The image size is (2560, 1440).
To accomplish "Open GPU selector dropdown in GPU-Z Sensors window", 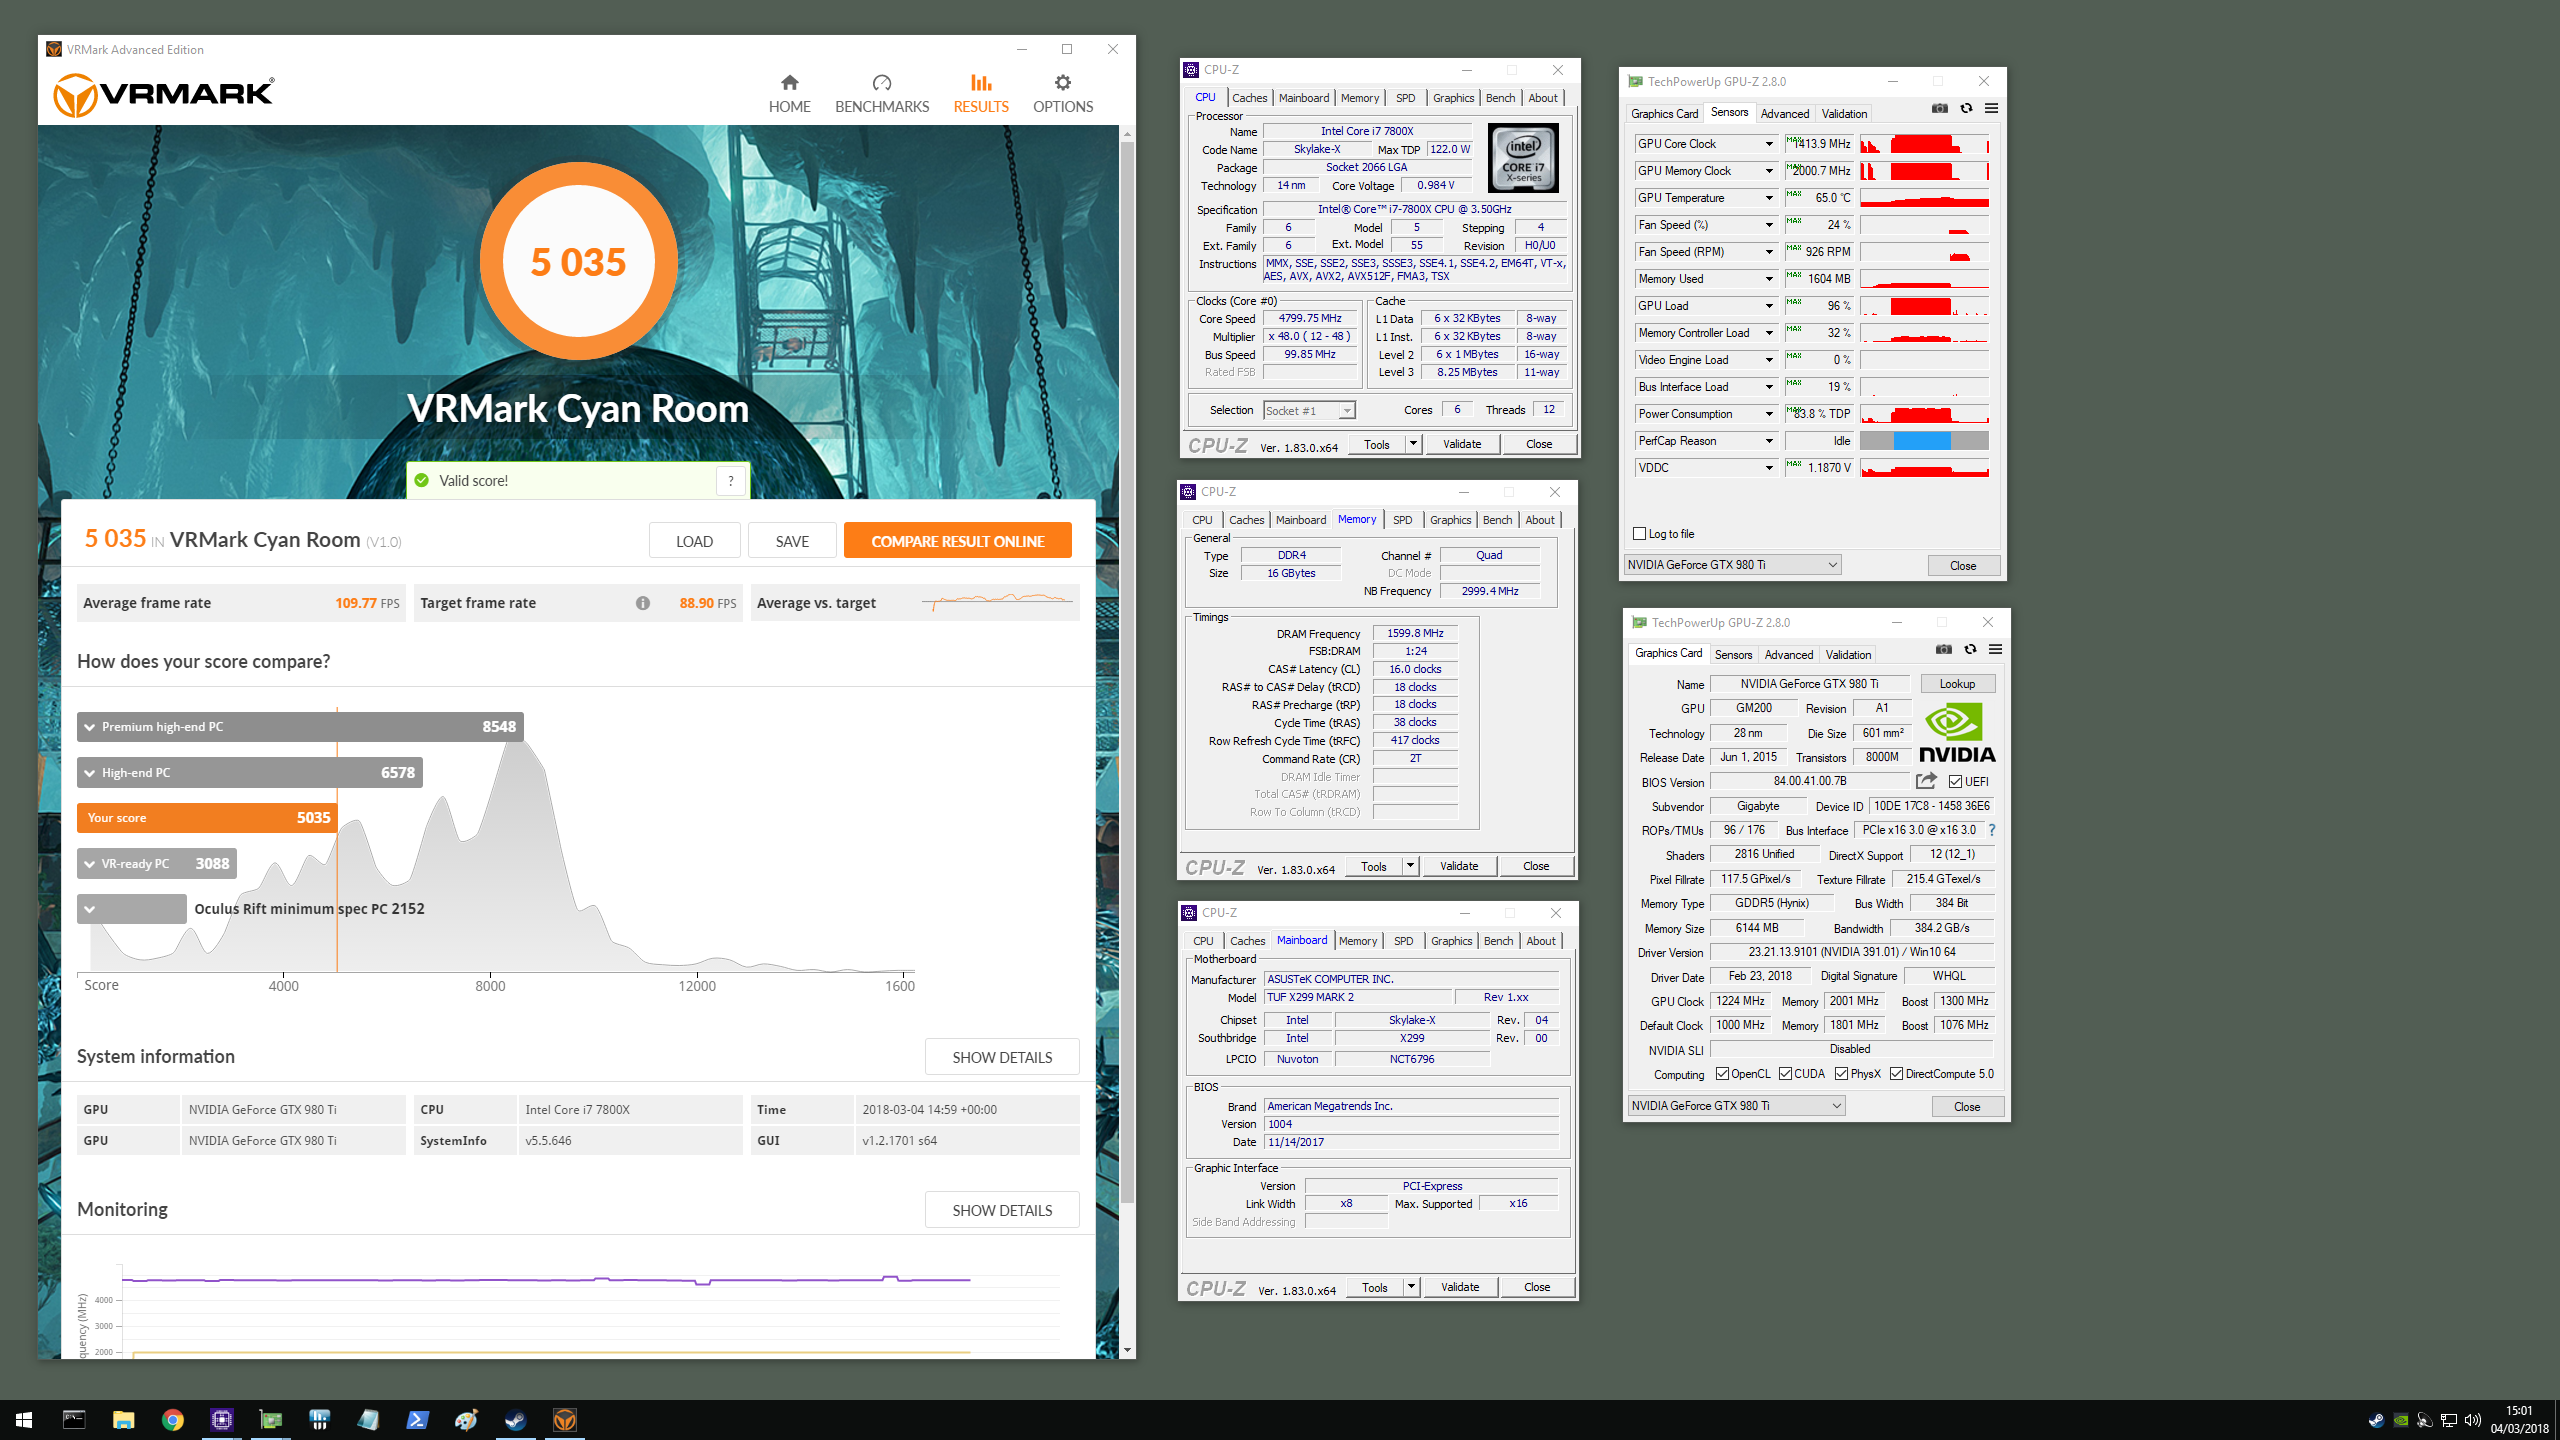I will [x=1732, y=565].
